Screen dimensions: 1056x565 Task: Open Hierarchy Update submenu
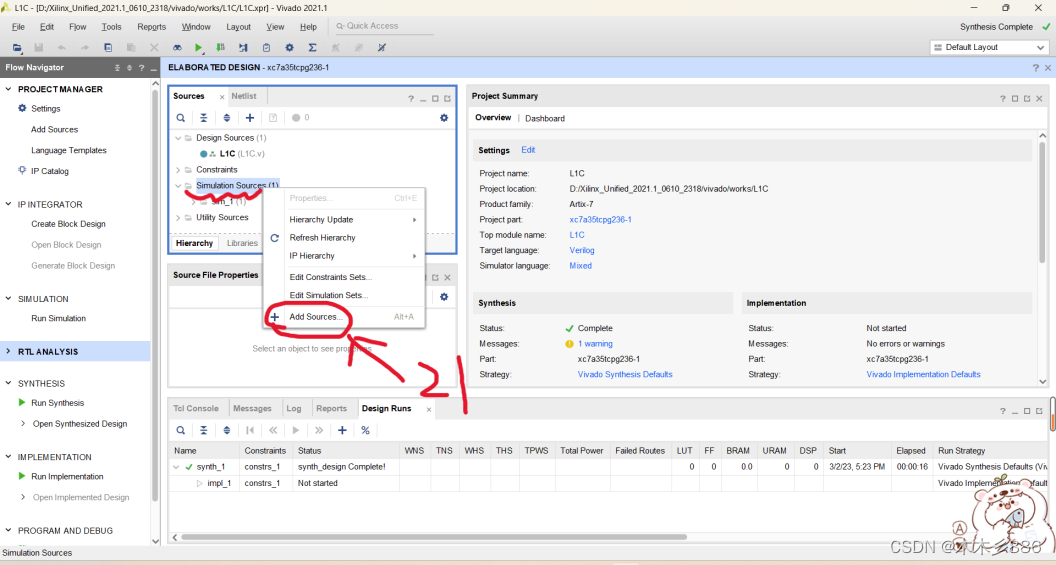tap(344, 220)
